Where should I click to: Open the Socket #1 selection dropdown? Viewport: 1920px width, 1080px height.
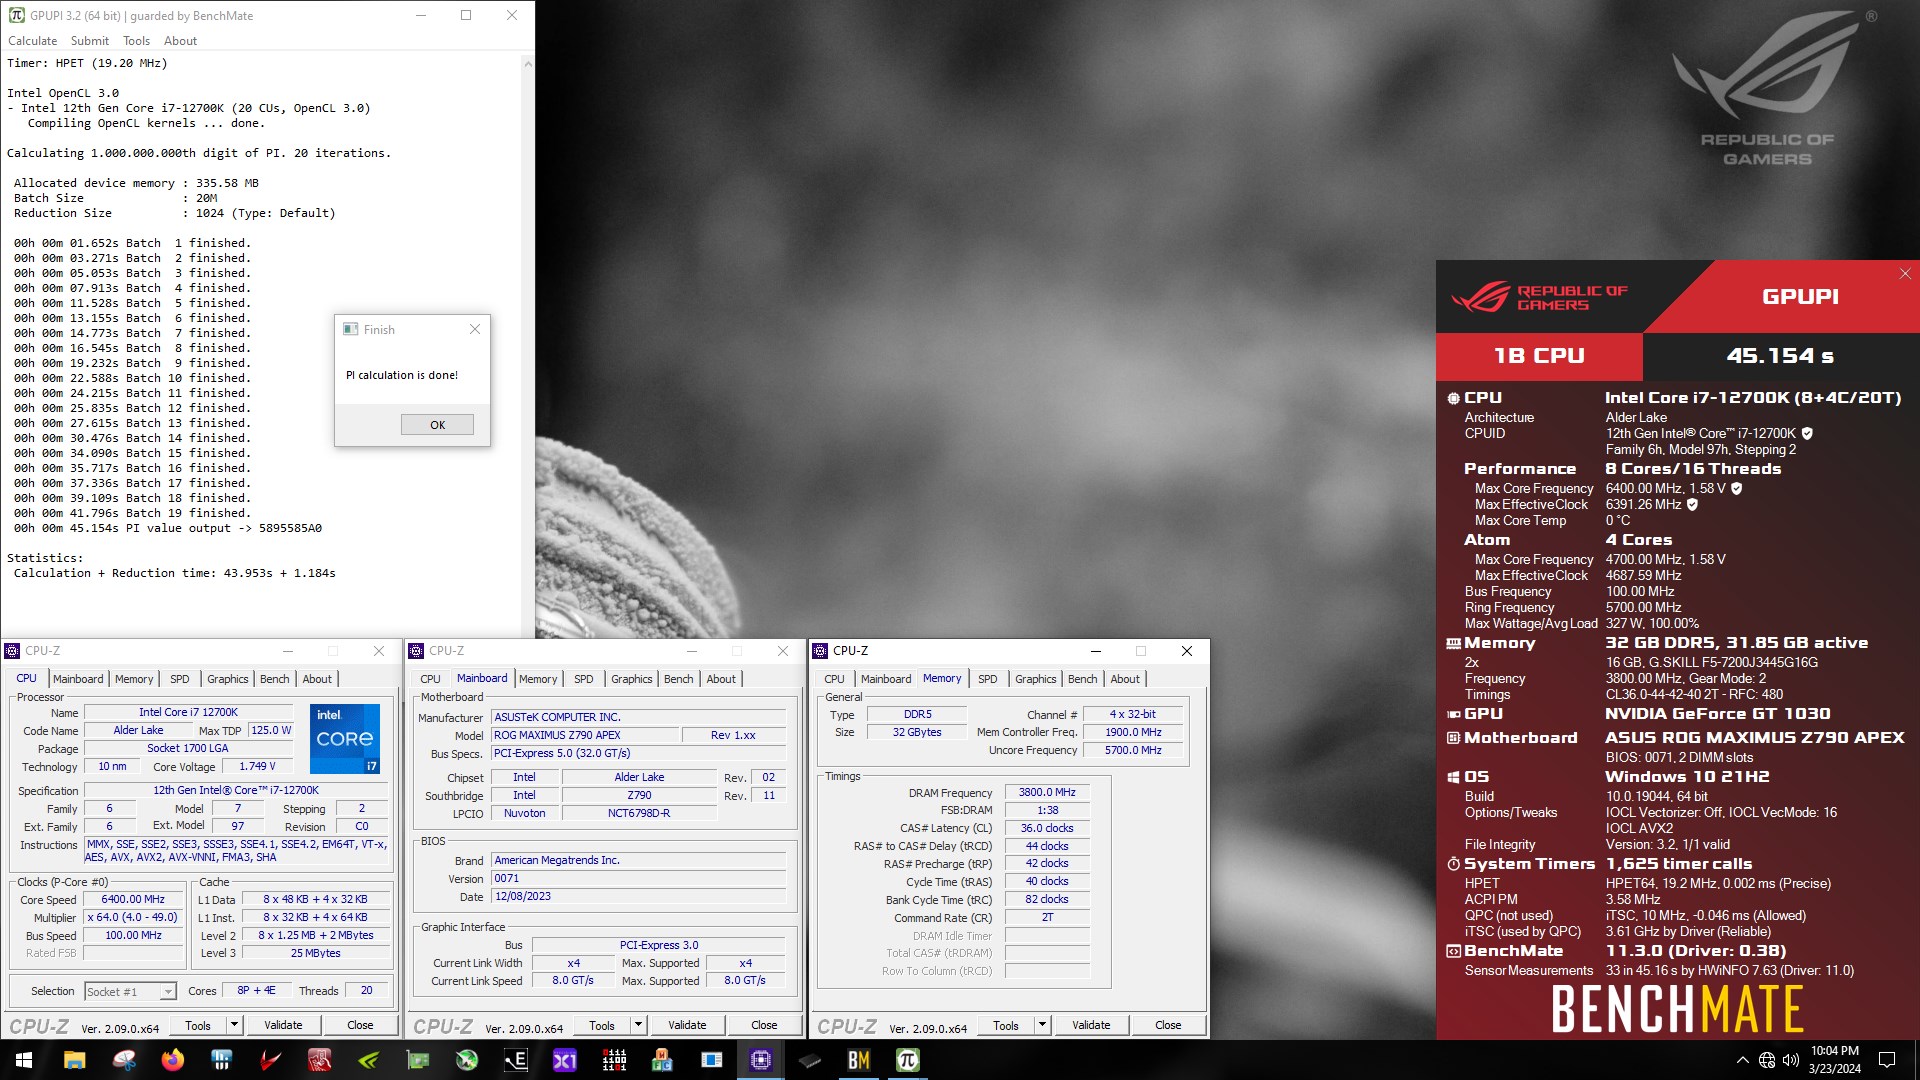click(x=131, y=991)
